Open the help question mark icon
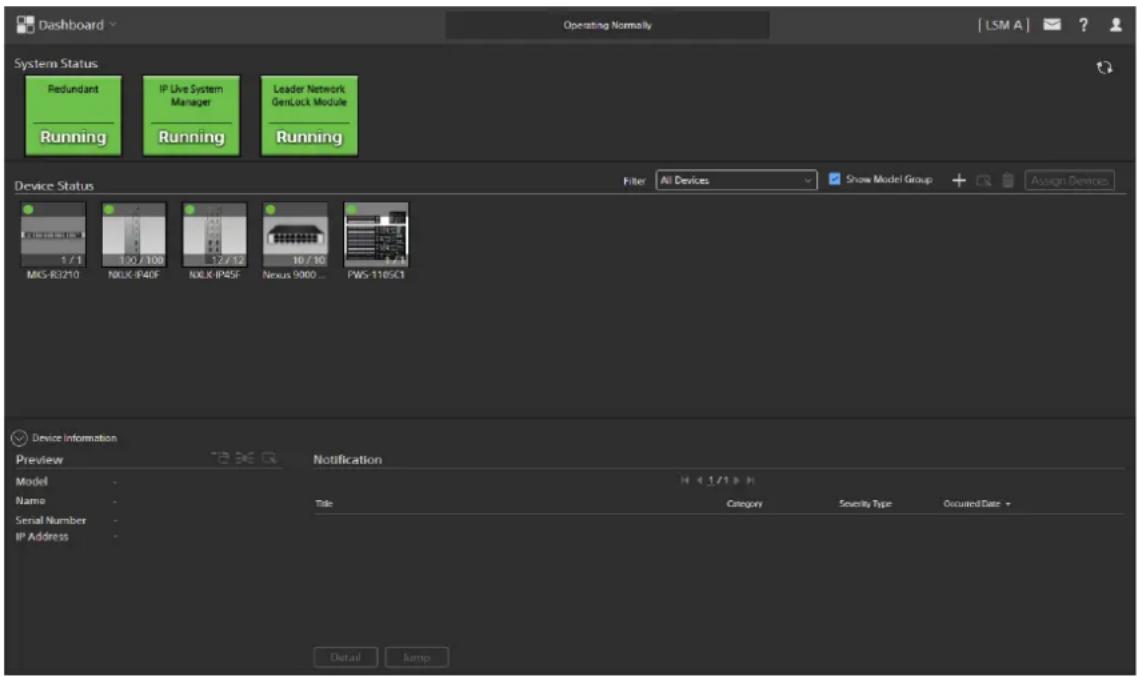The height and width of the screenshot is (676, 1137). (x=1083, y=25)
